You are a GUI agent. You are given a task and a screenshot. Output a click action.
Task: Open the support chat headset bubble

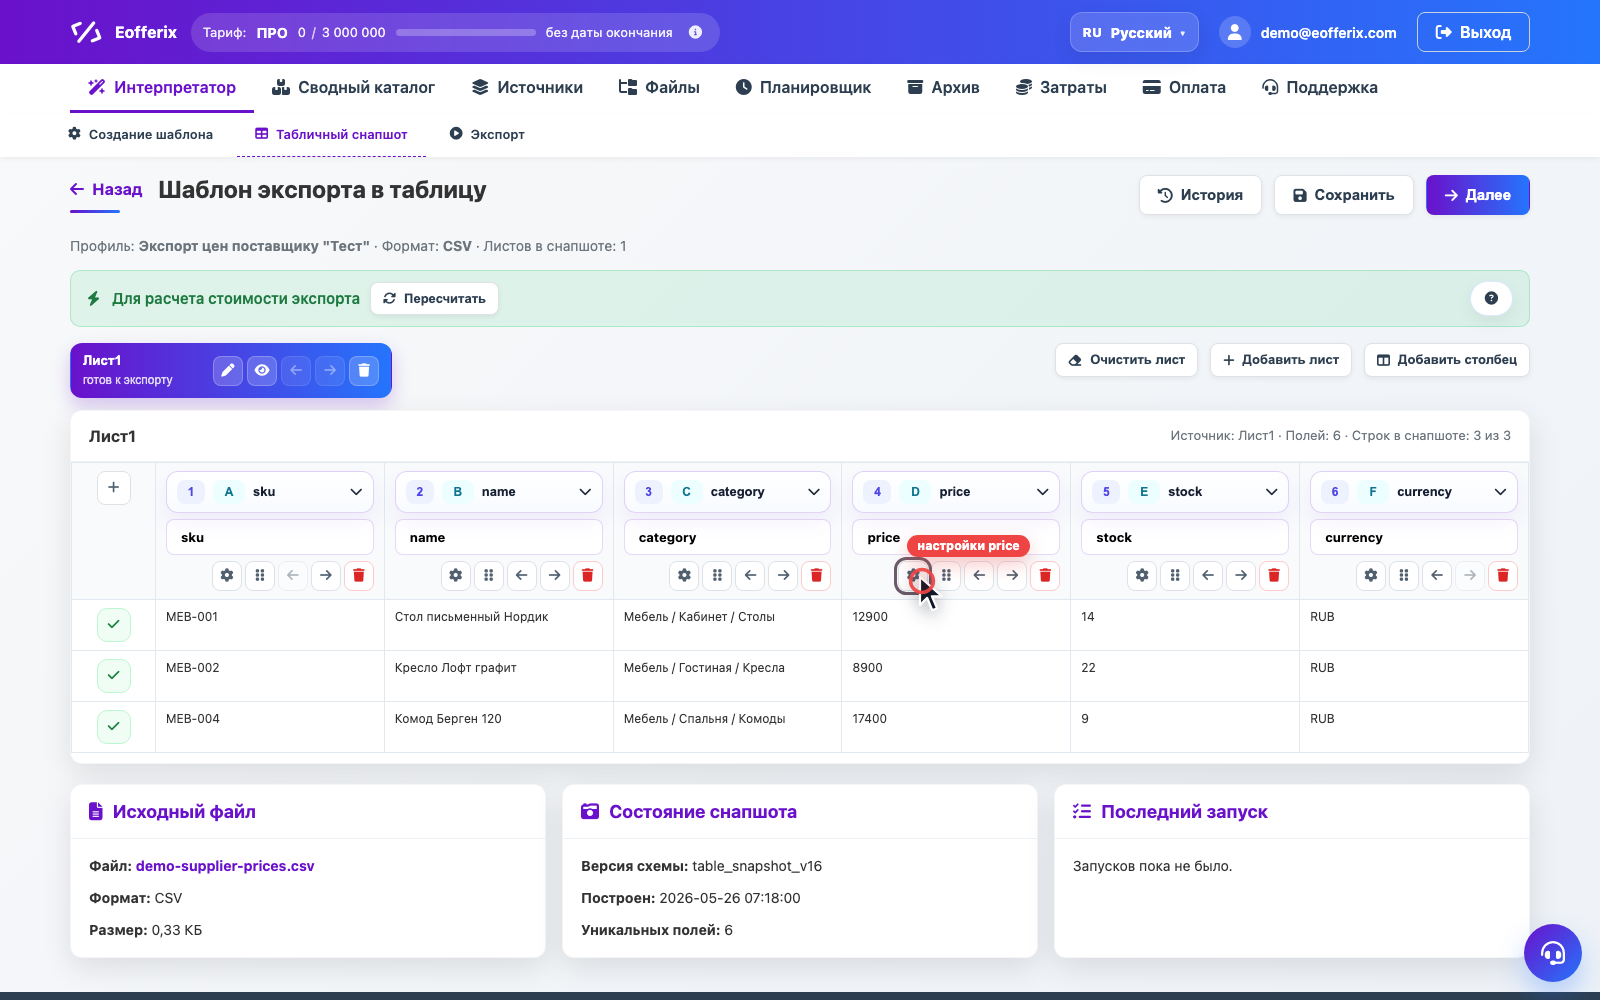click(1553, 953)
